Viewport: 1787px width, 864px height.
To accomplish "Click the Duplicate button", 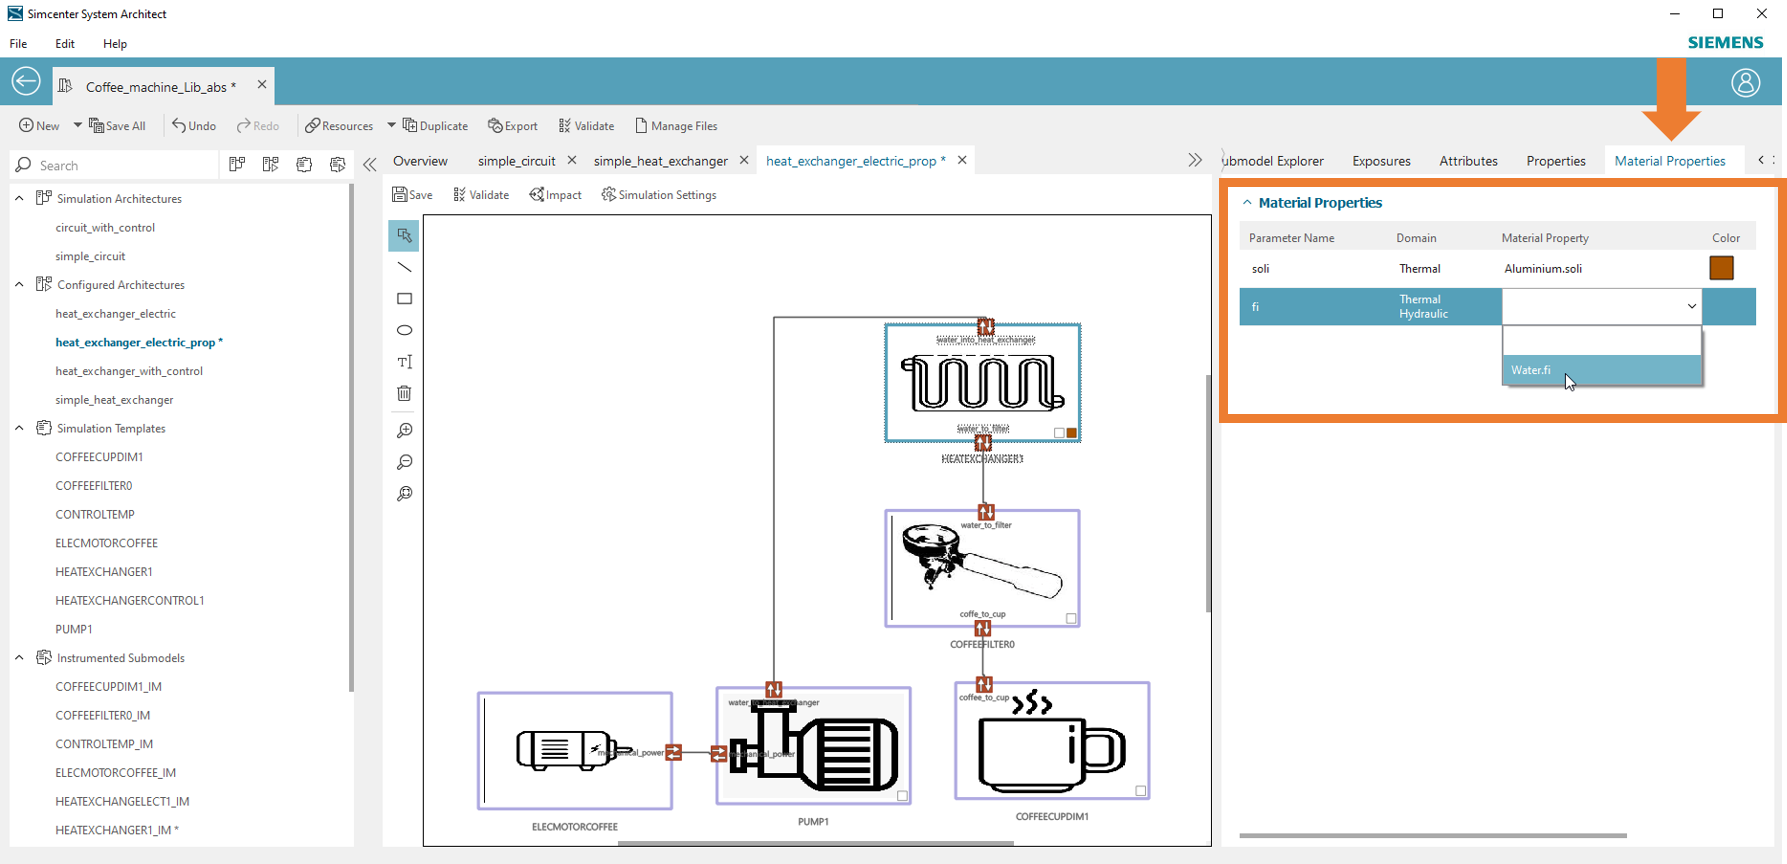I will point(435,126).
